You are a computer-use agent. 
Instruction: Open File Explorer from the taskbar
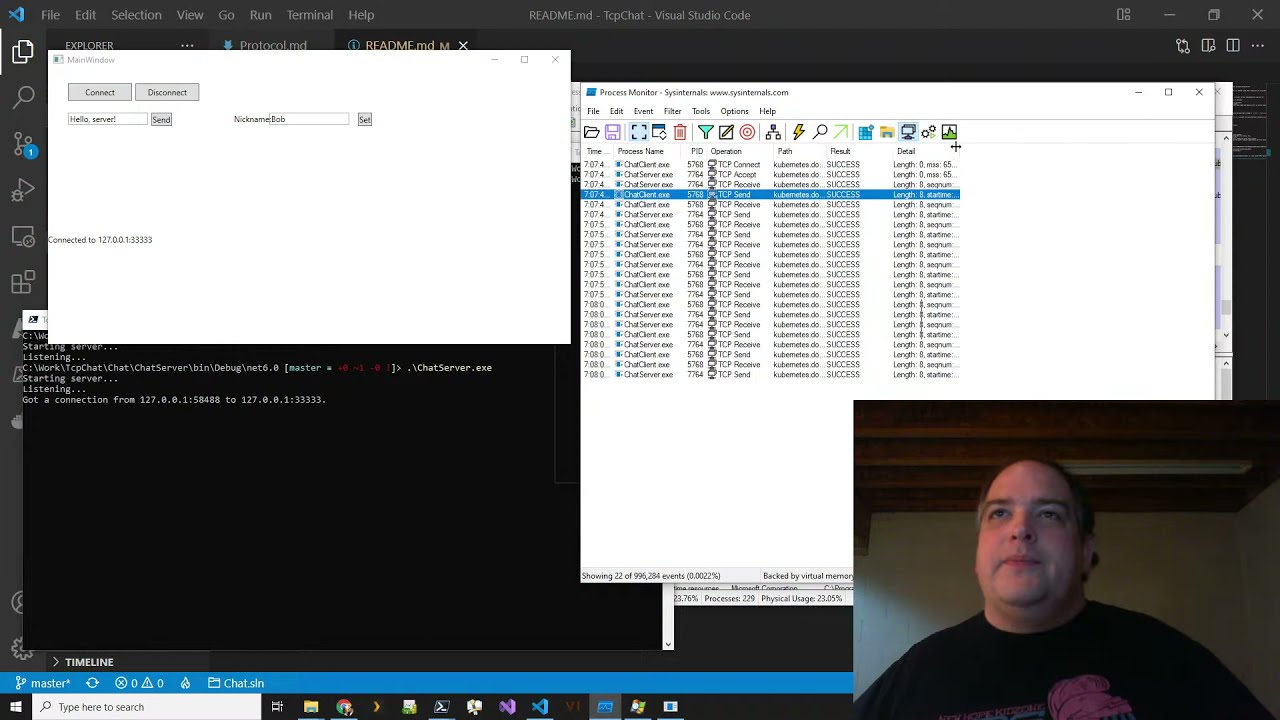[311, 707]
